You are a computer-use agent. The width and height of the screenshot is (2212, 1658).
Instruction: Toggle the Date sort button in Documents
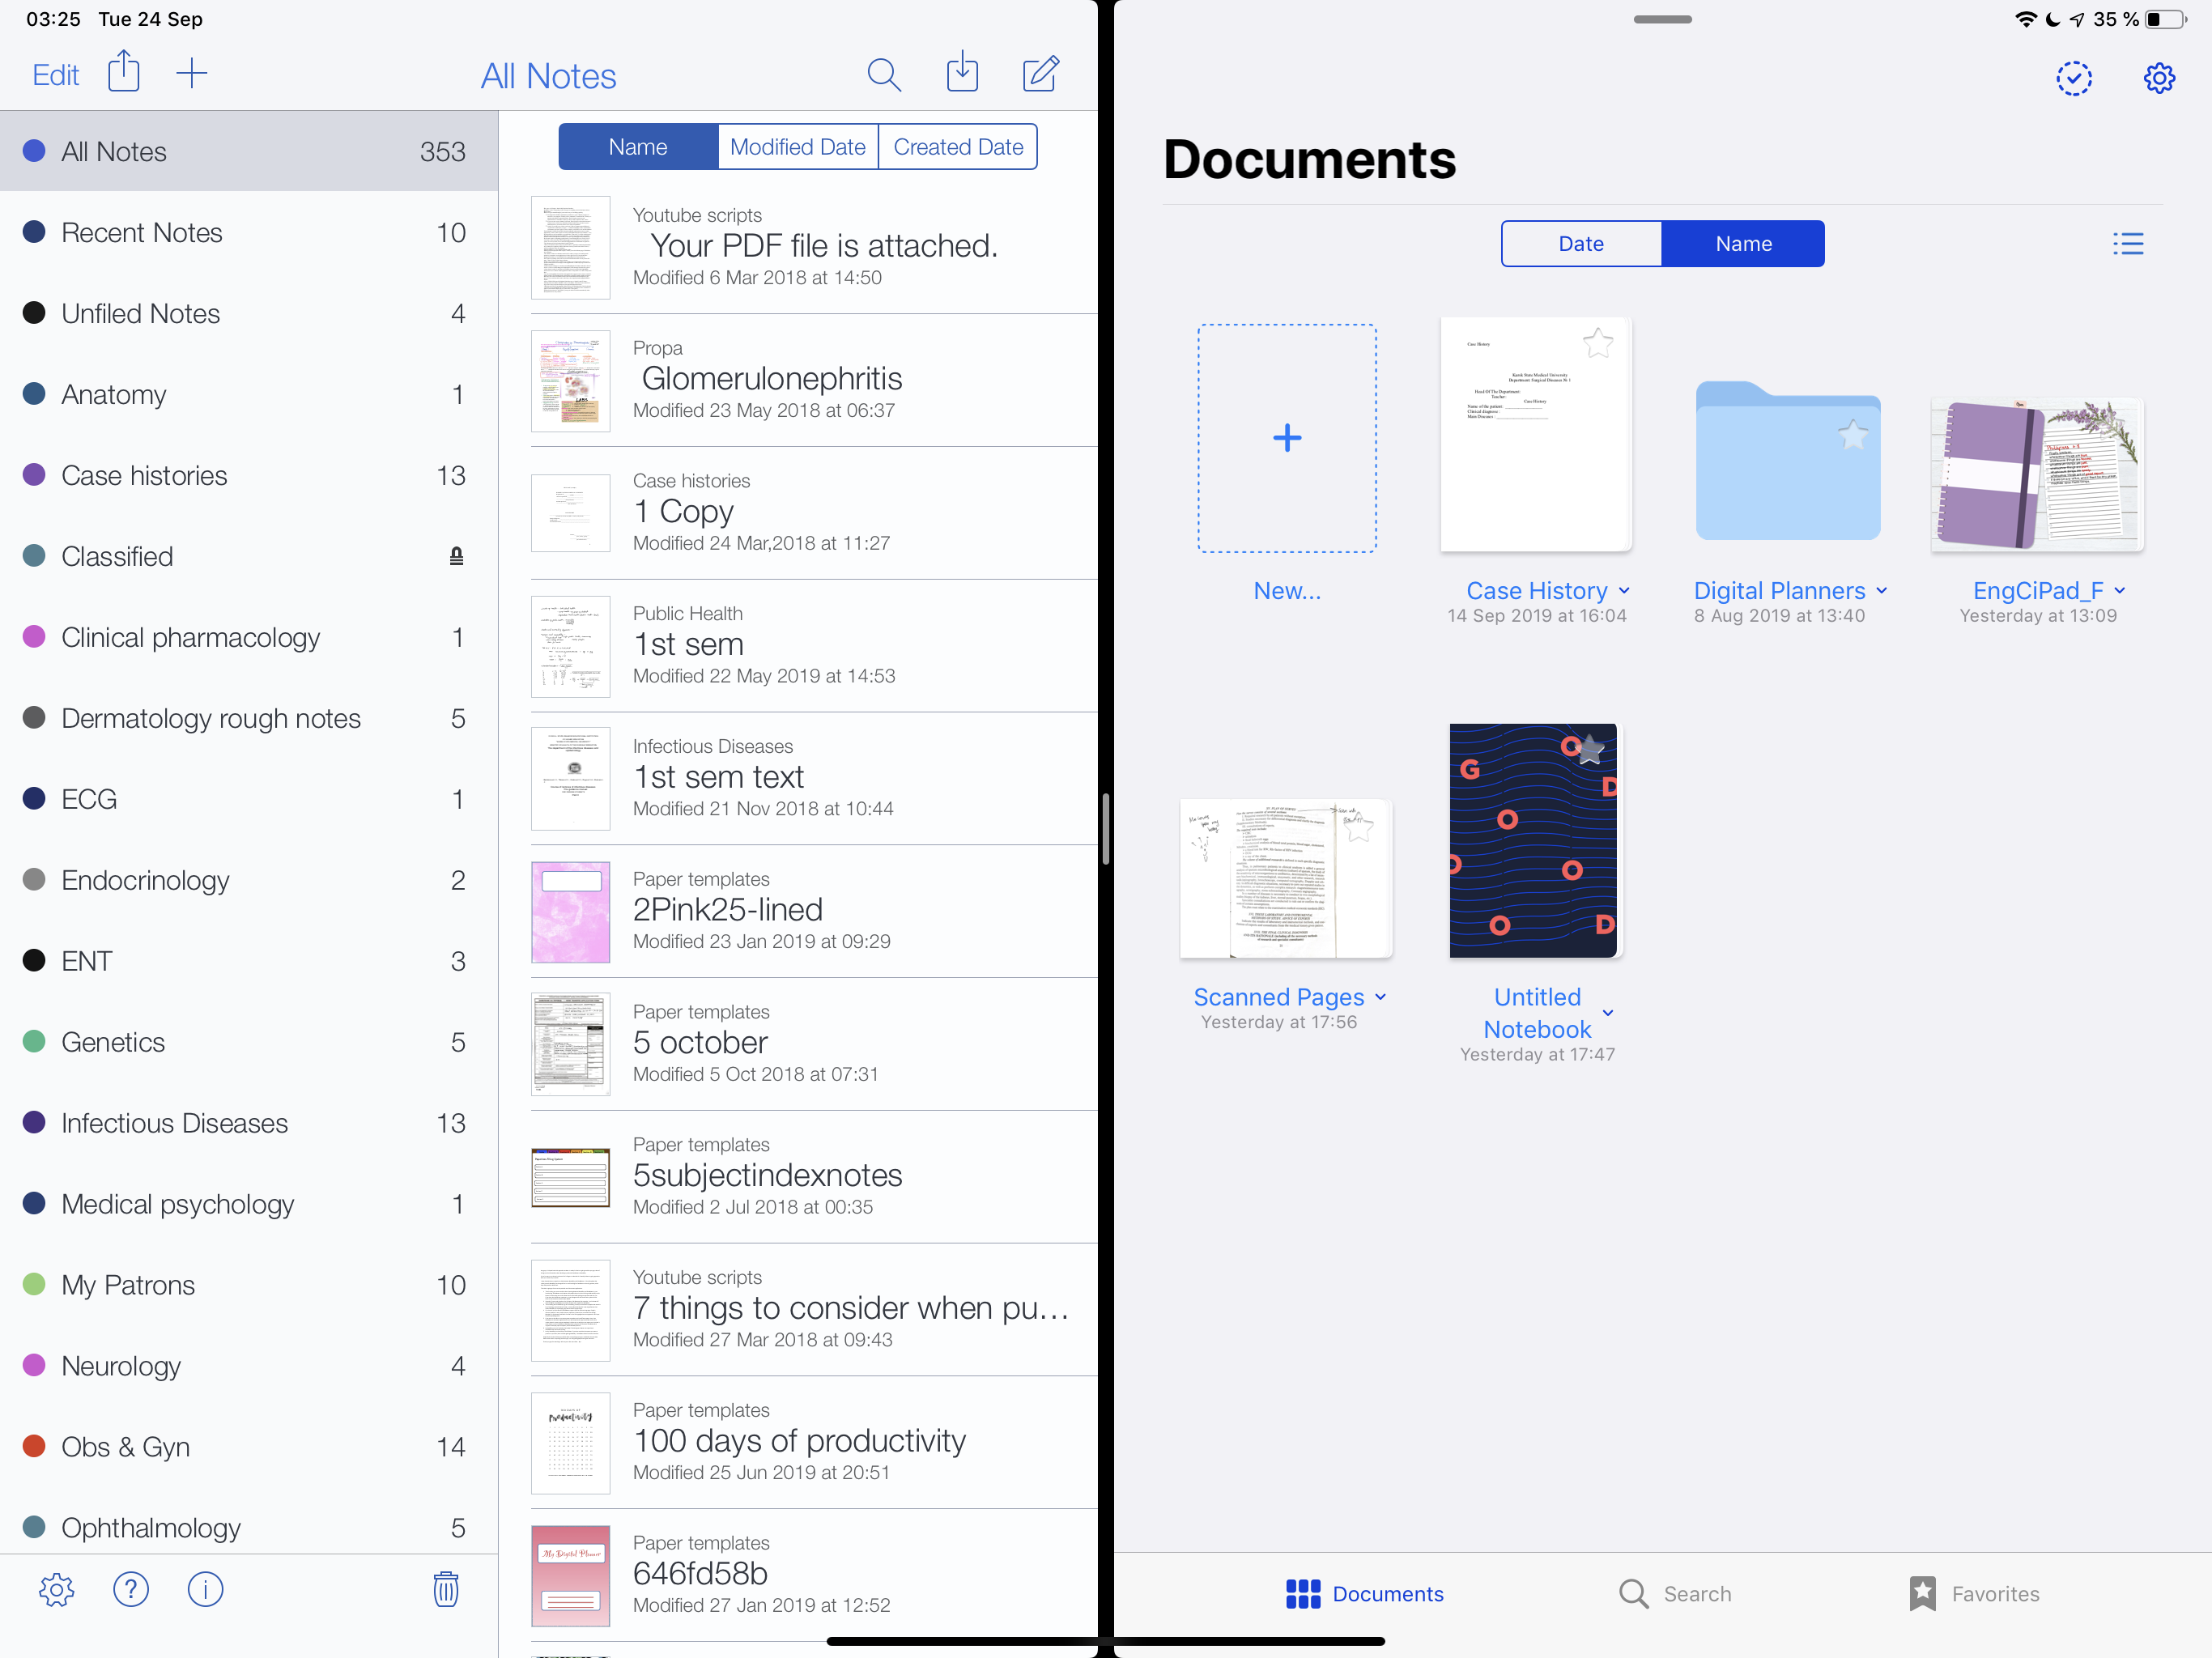coord(1580,242)
